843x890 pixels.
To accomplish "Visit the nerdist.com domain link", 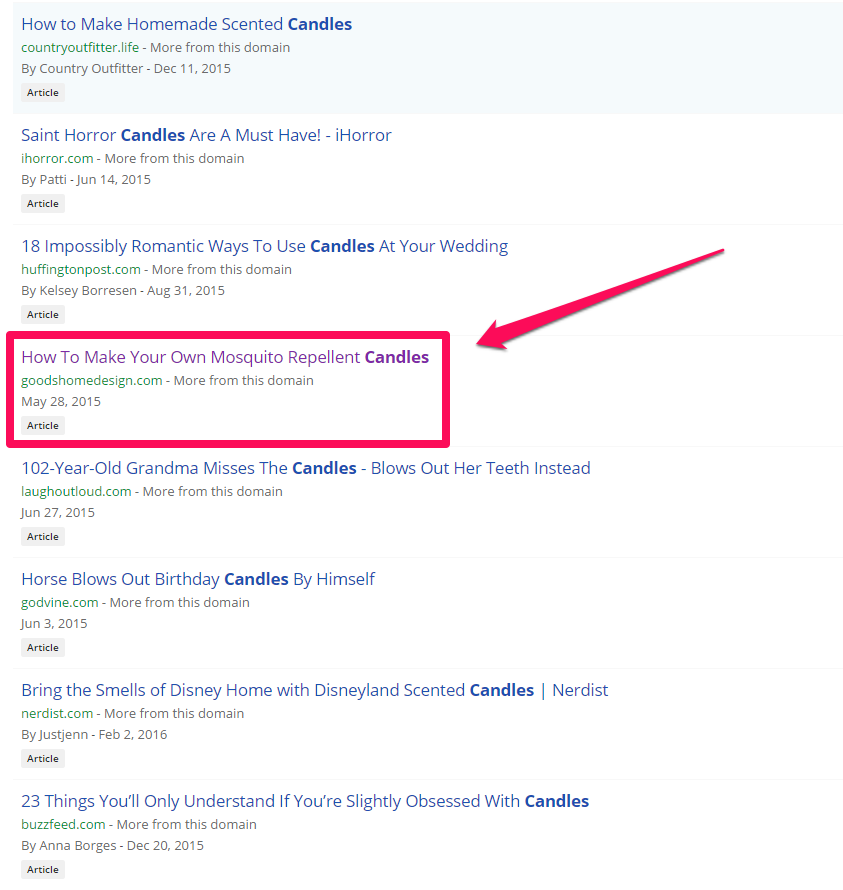I will pos(57,713).
